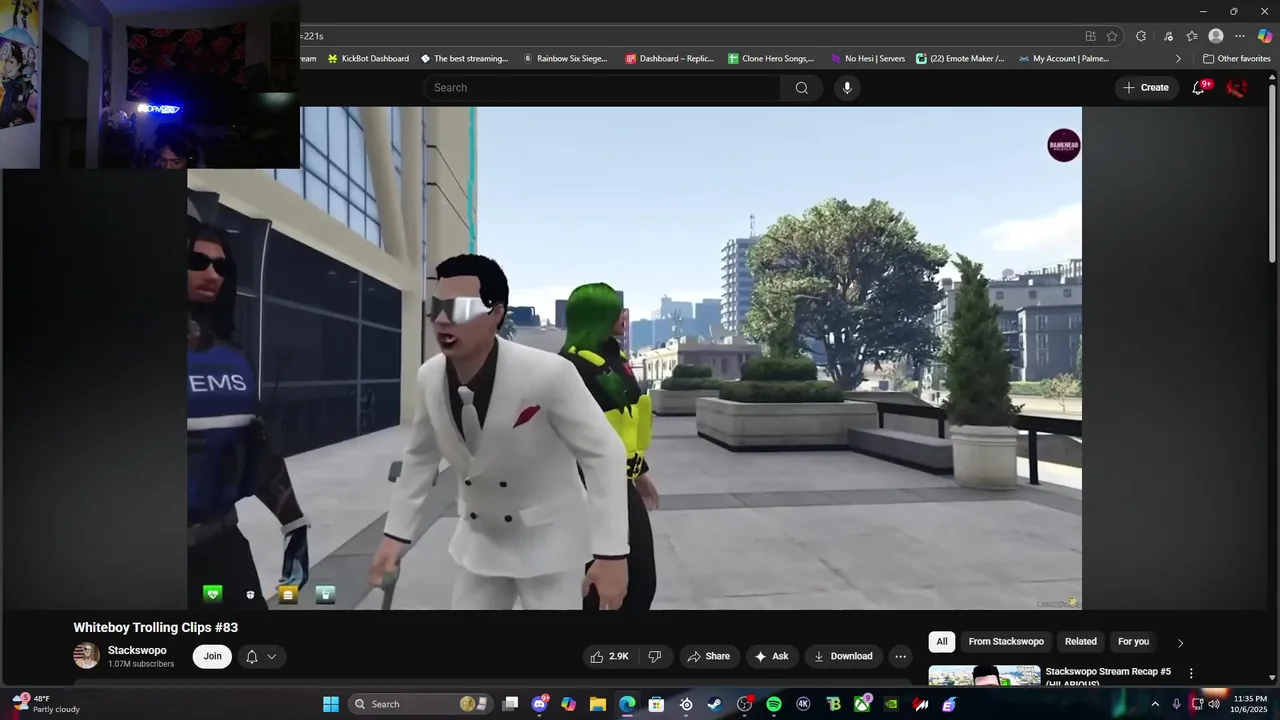1280x720 pixels.
Task: Join the Stackswopo channel membership
Action: tap(212, 656)
